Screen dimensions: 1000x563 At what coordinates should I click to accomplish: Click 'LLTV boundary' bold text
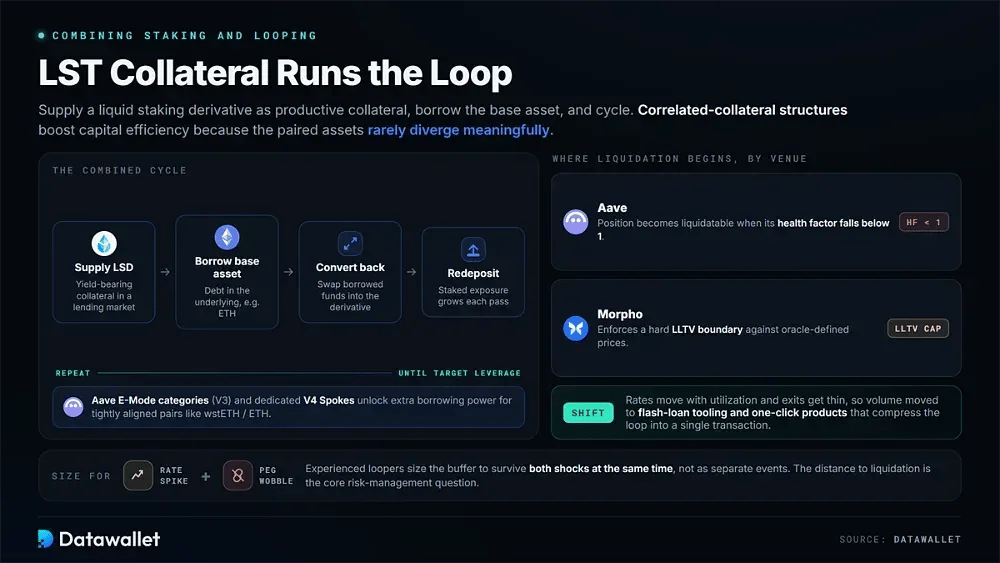click(x=707, y=330)
